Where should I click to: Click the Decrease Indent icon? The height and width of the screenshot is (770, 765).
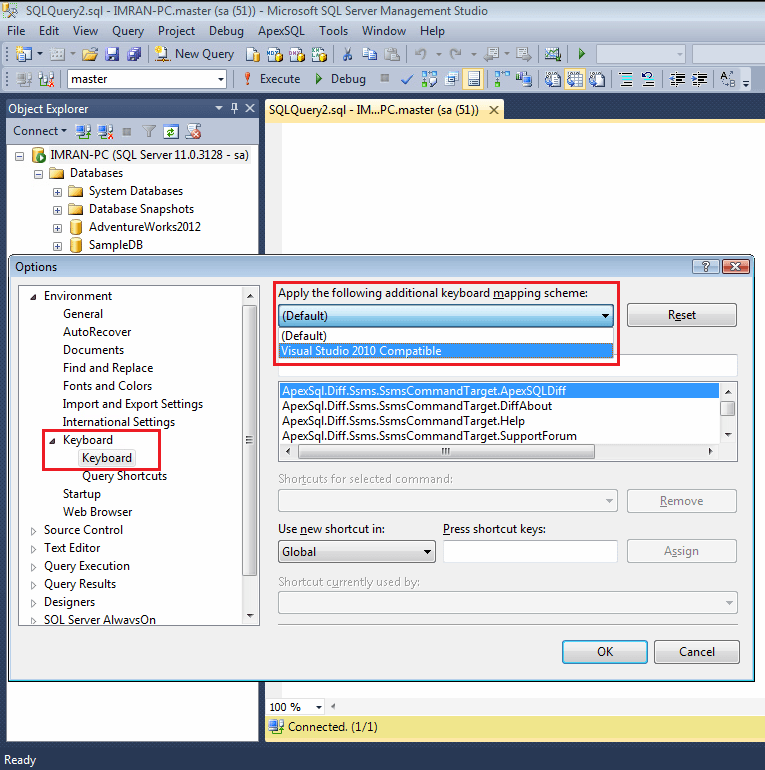(x=677, y=79)
